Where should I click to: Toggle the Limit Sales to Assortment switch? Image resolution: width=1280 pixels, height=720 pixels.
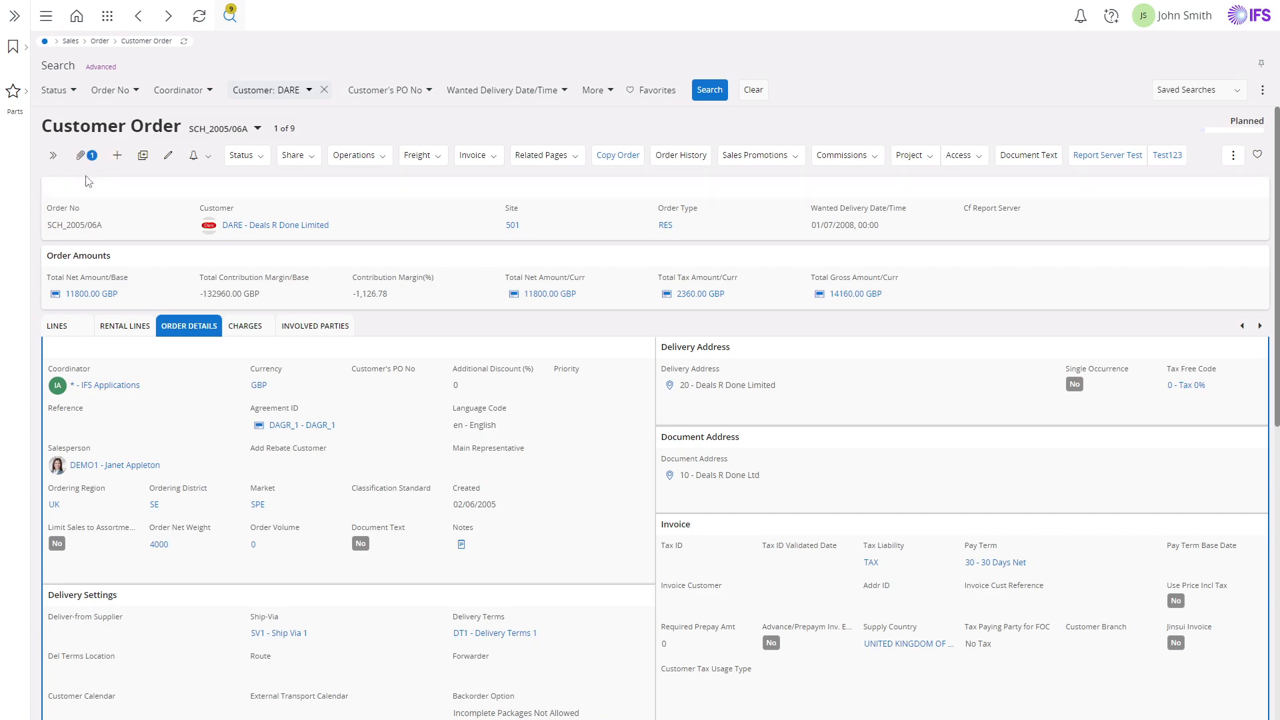(57, 543)
